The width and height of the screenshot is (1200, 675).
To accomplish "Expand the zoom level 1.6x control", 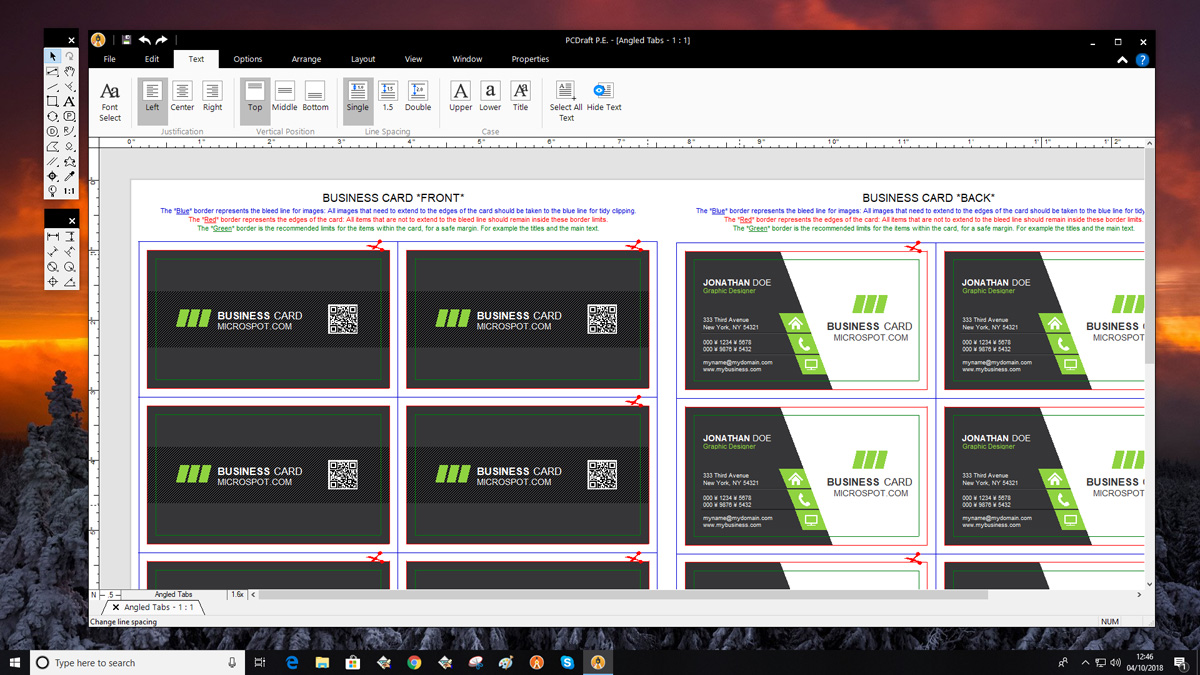I will point(237,594).
